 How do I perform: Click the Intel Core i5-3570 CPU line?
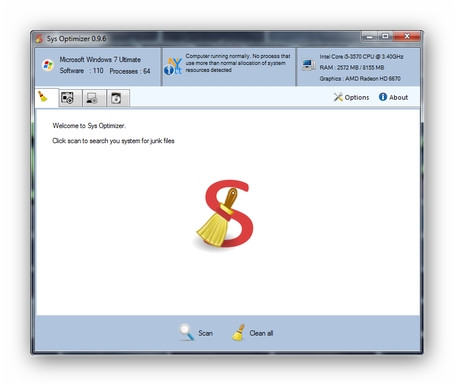pos(361,57)
